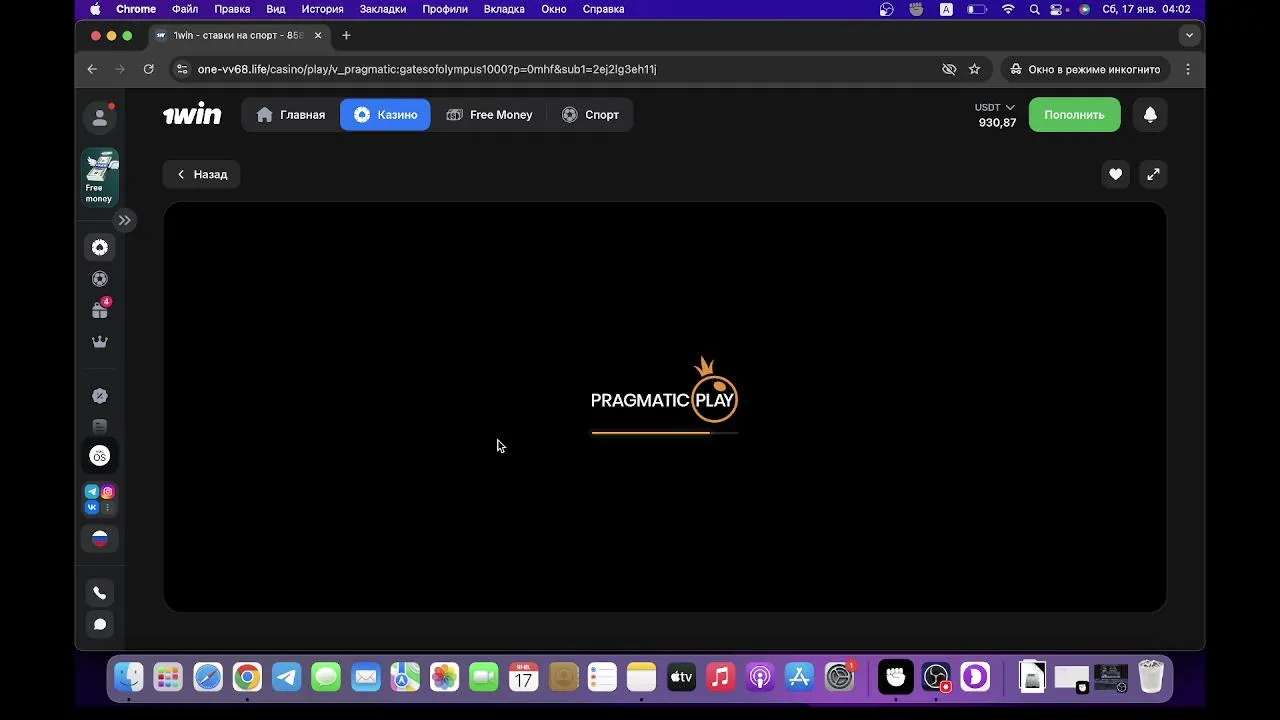Open the История menu
This screenshot has height=720, width=1280.
pos(323,9)
